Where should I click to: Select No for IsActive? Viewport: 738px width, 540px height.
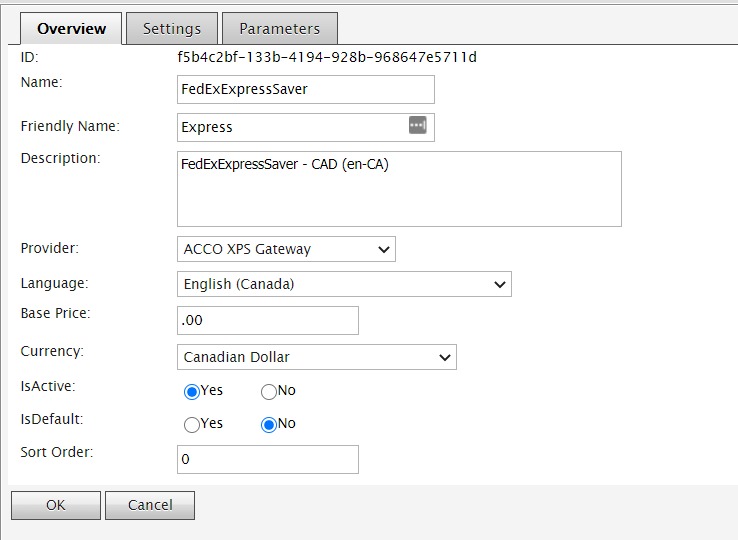pos(268,392)
